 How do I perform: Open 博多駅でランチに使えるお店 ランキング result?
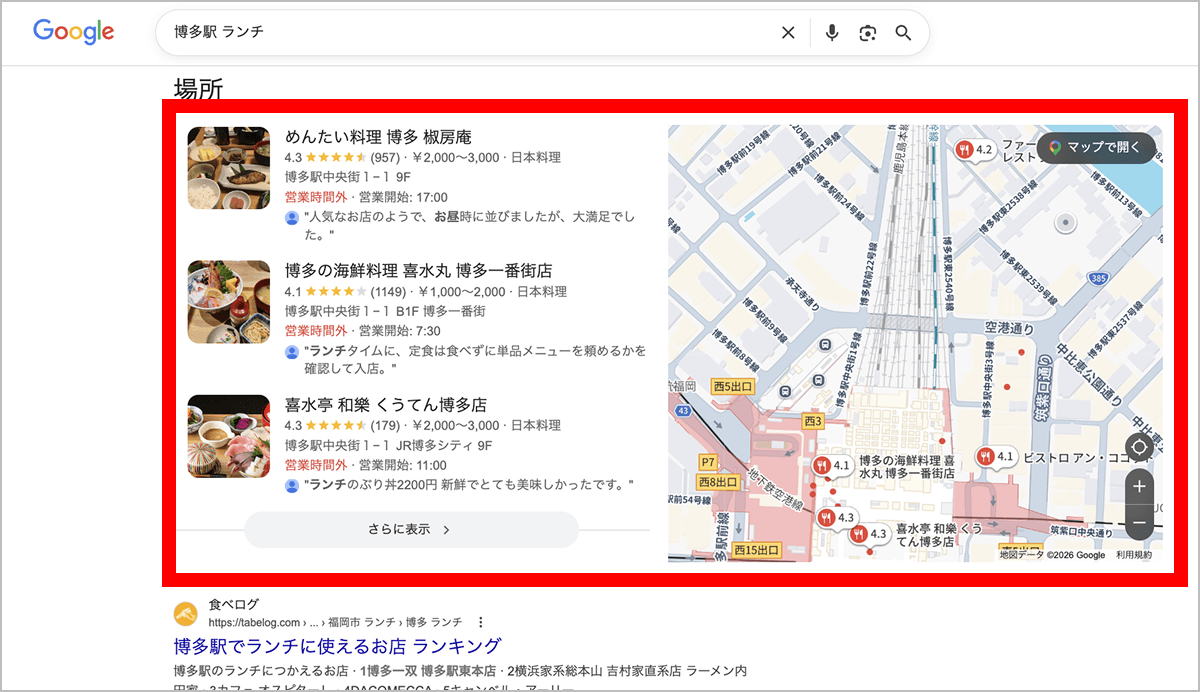pos(337,646)
